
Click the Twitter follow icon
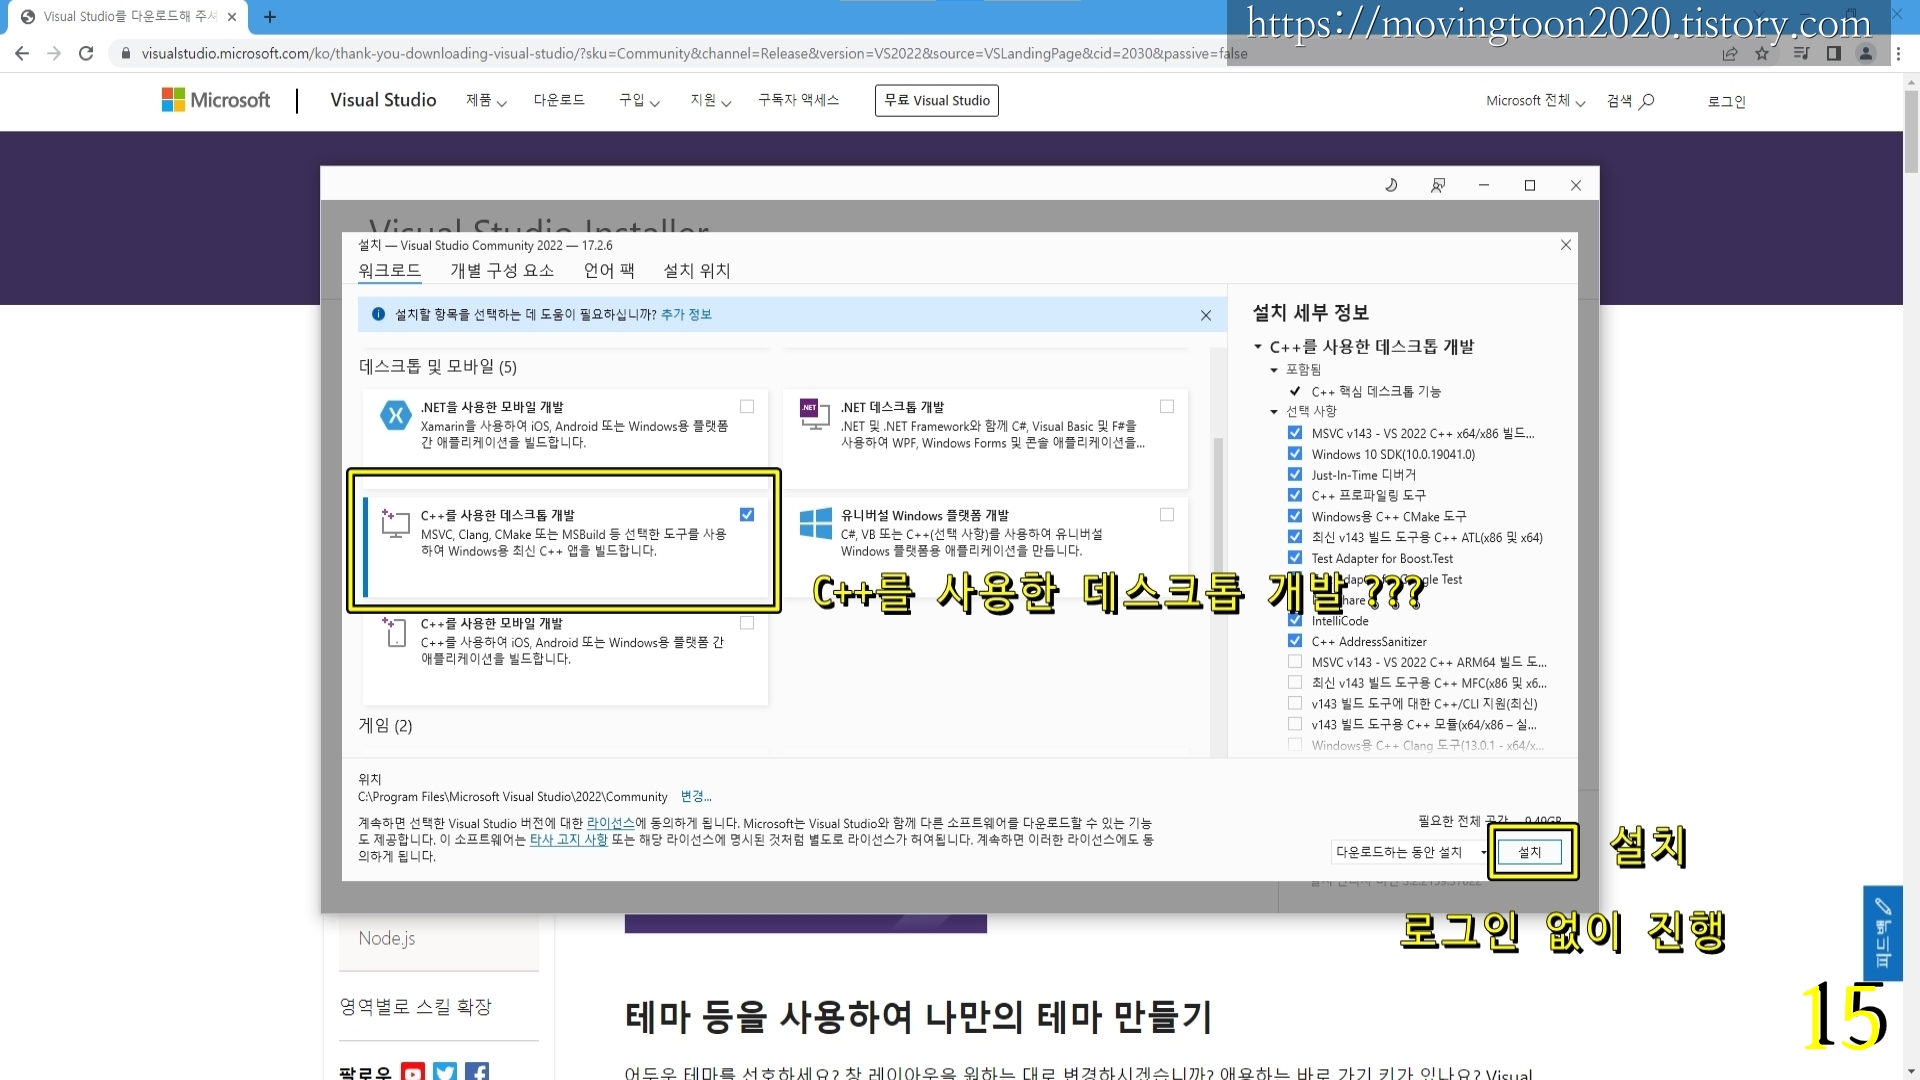pyautogui.click(x=445, y=1072)
